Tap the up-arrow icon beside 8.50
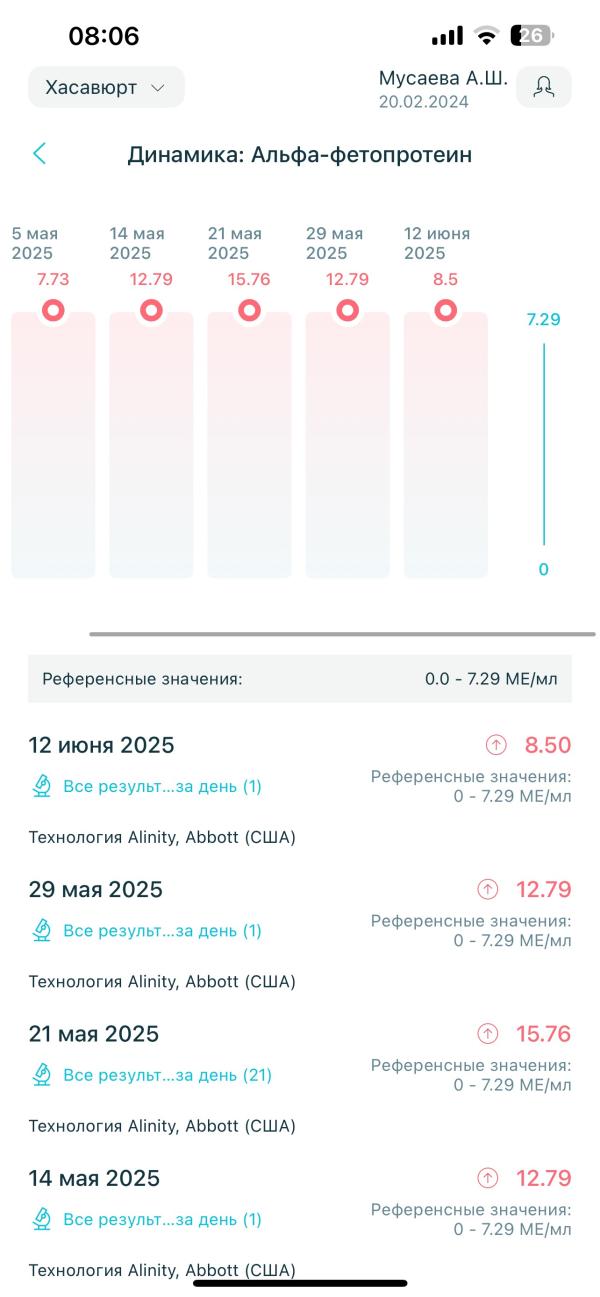The height and width of the screenshot is (1297, 600). (496, 745)
